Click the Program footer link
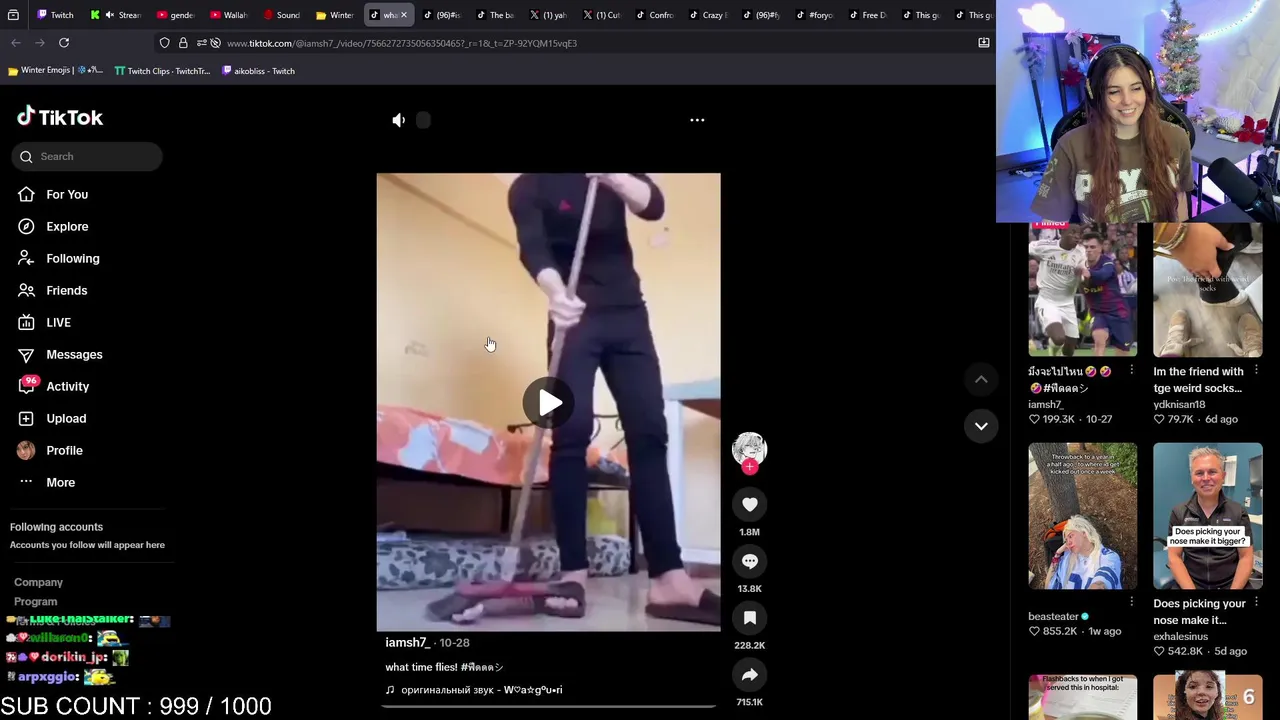This screenshot has width=1280, height=720. click(x=35, y=601)
